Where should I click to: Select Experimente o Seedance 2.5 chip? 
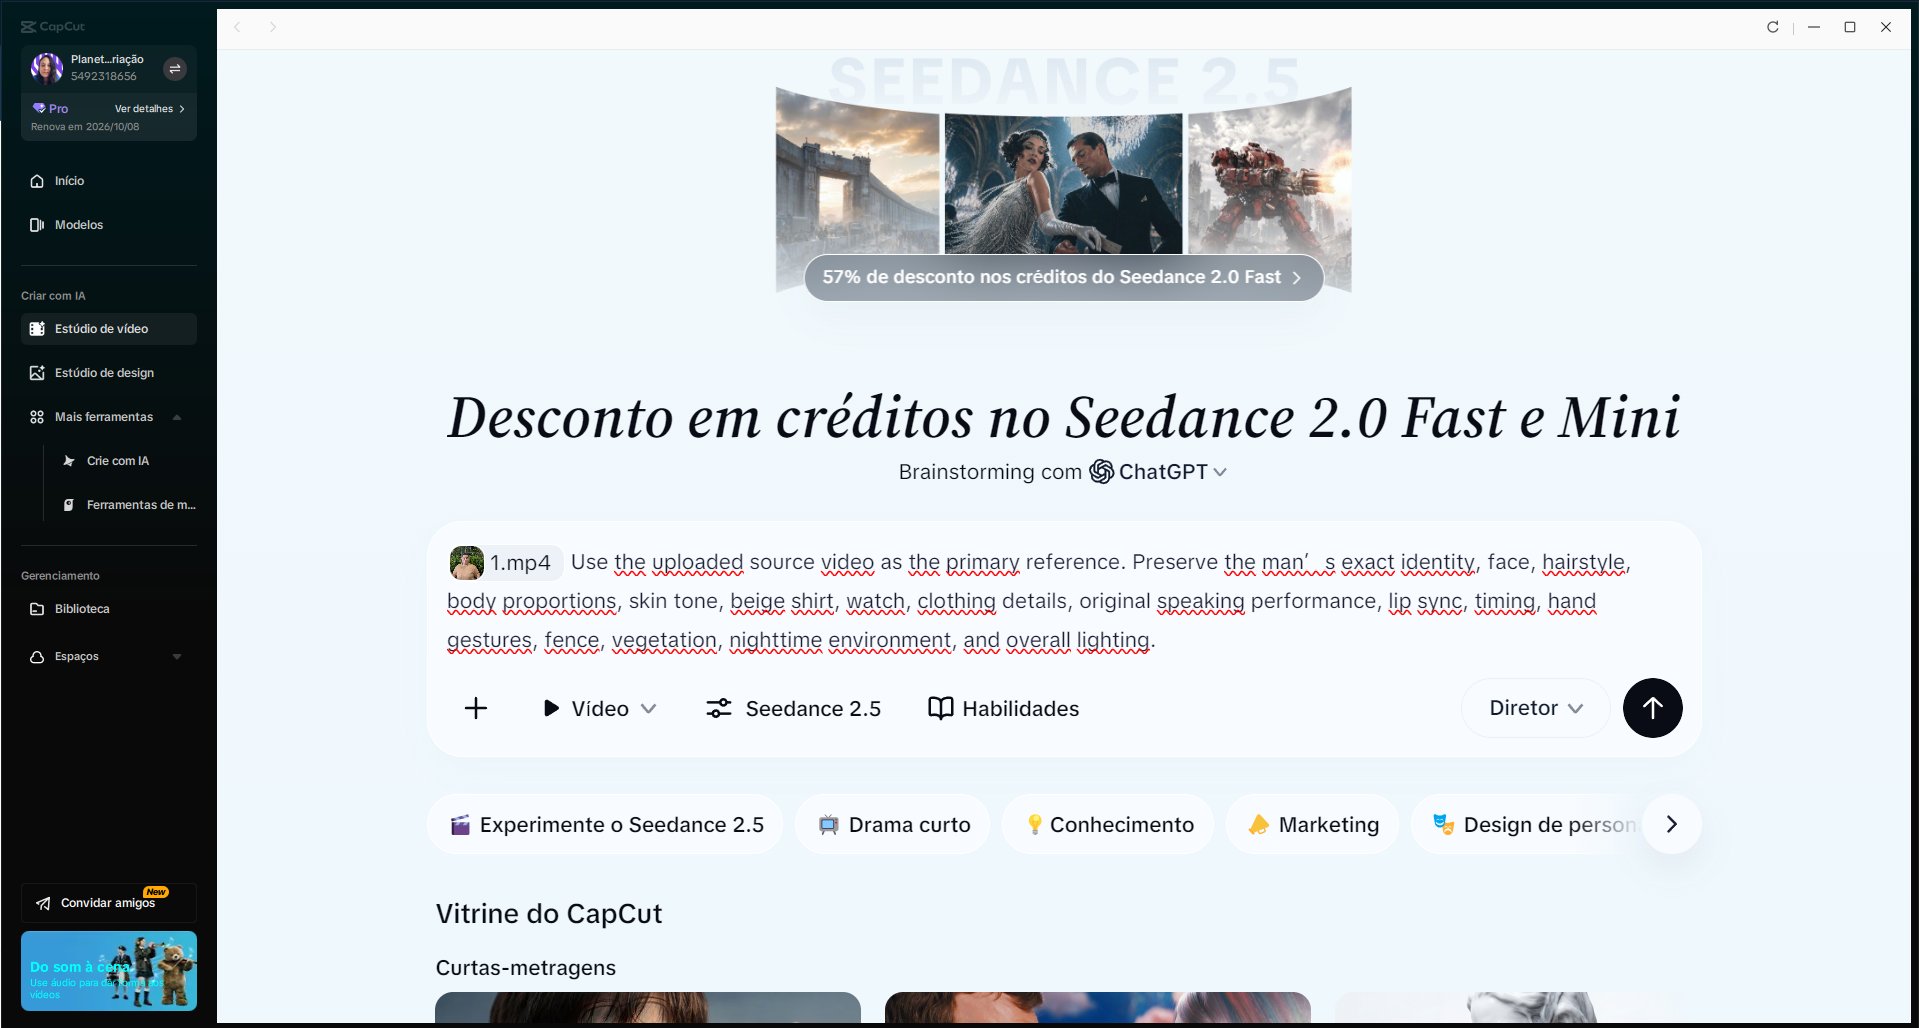(606, 825)
